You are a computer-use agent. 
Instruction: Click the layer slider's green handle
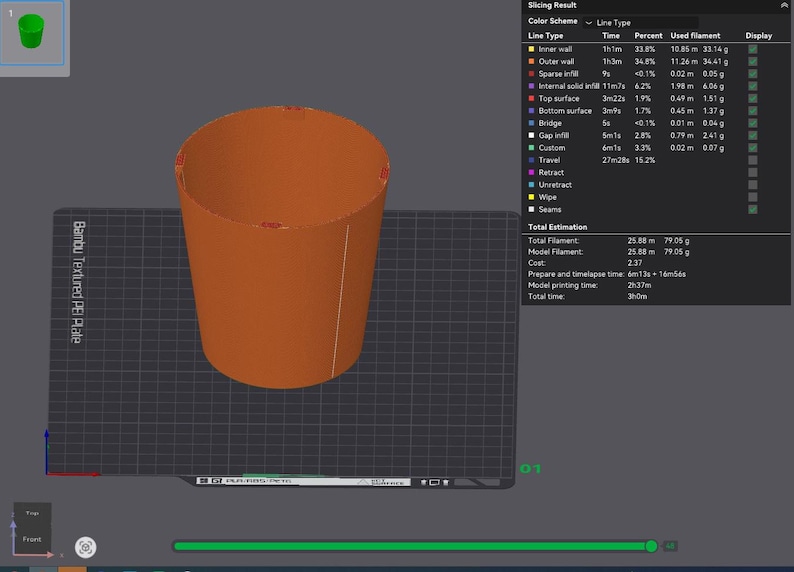click(652, 546)
